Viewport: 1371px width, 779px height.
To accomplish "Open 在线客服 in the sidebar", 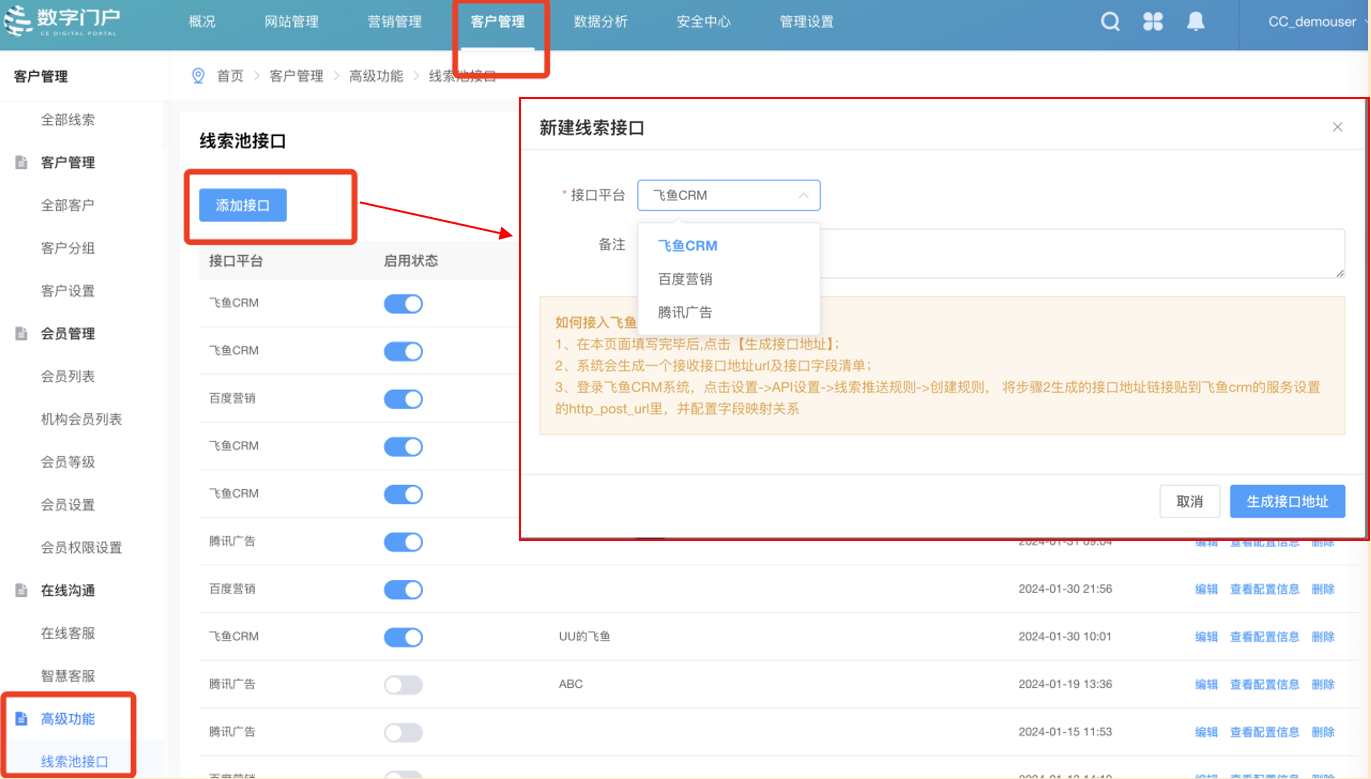I will tap(68, 633).
